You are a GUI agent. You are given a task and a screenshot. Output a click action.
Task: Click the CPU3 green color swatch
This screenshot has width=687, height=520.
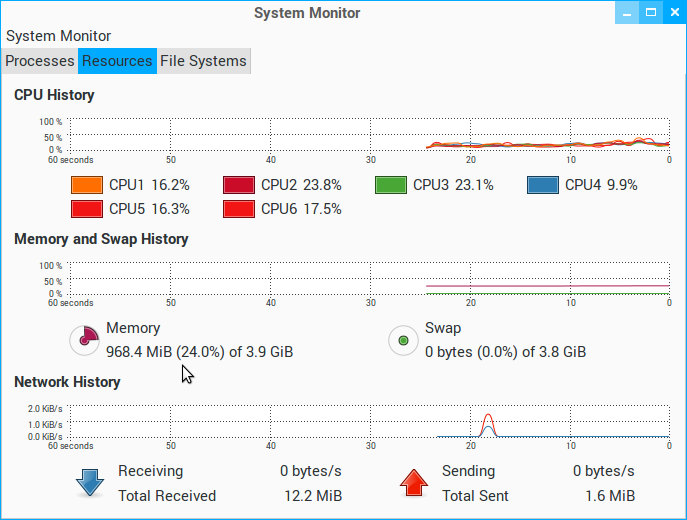coord(391,185)
